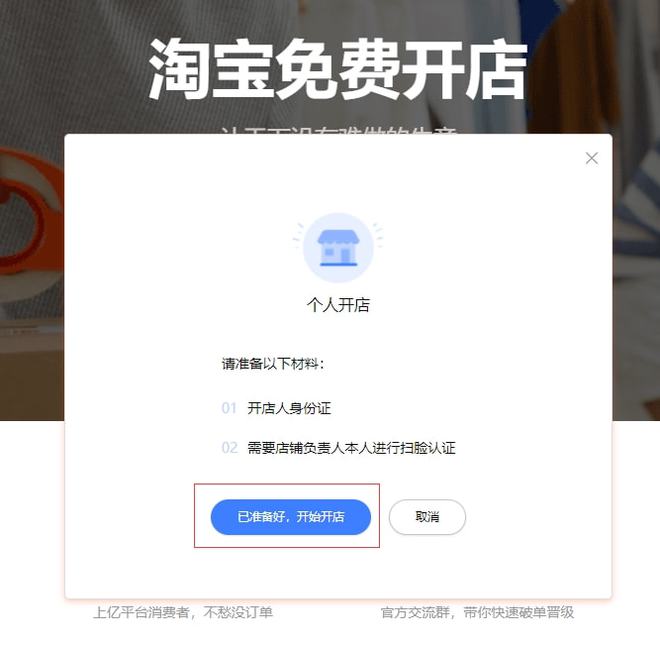This screenshot has height=645, width=660.
Task: Click 官方交流群，带你快速破单晋级 text
Action: pos(477,612)
